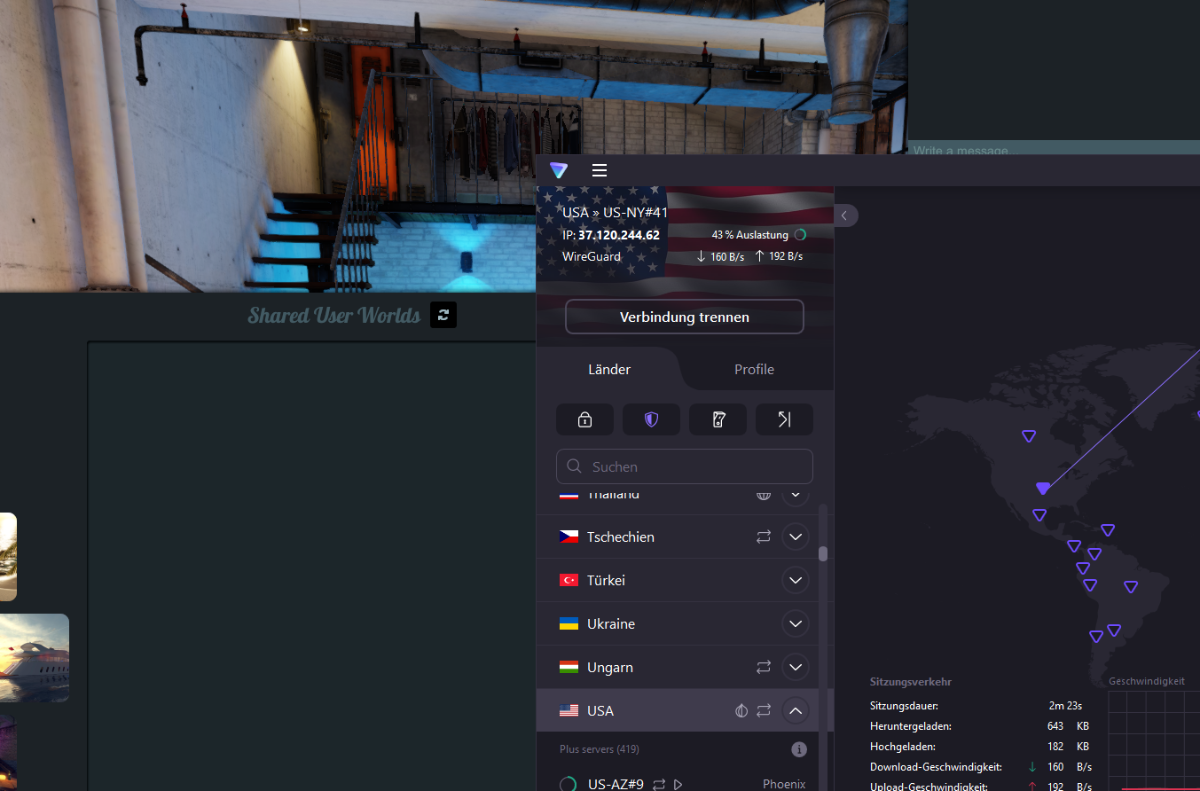Viewport: 1200px width, 791px height.
Task: Select the purple shield servers filter icon
Action: coord(651,419)
